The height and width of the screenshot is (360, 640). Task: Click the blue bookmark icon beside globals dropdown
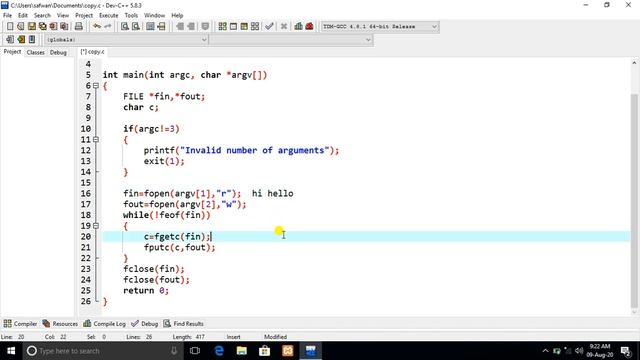pos(32,40)
